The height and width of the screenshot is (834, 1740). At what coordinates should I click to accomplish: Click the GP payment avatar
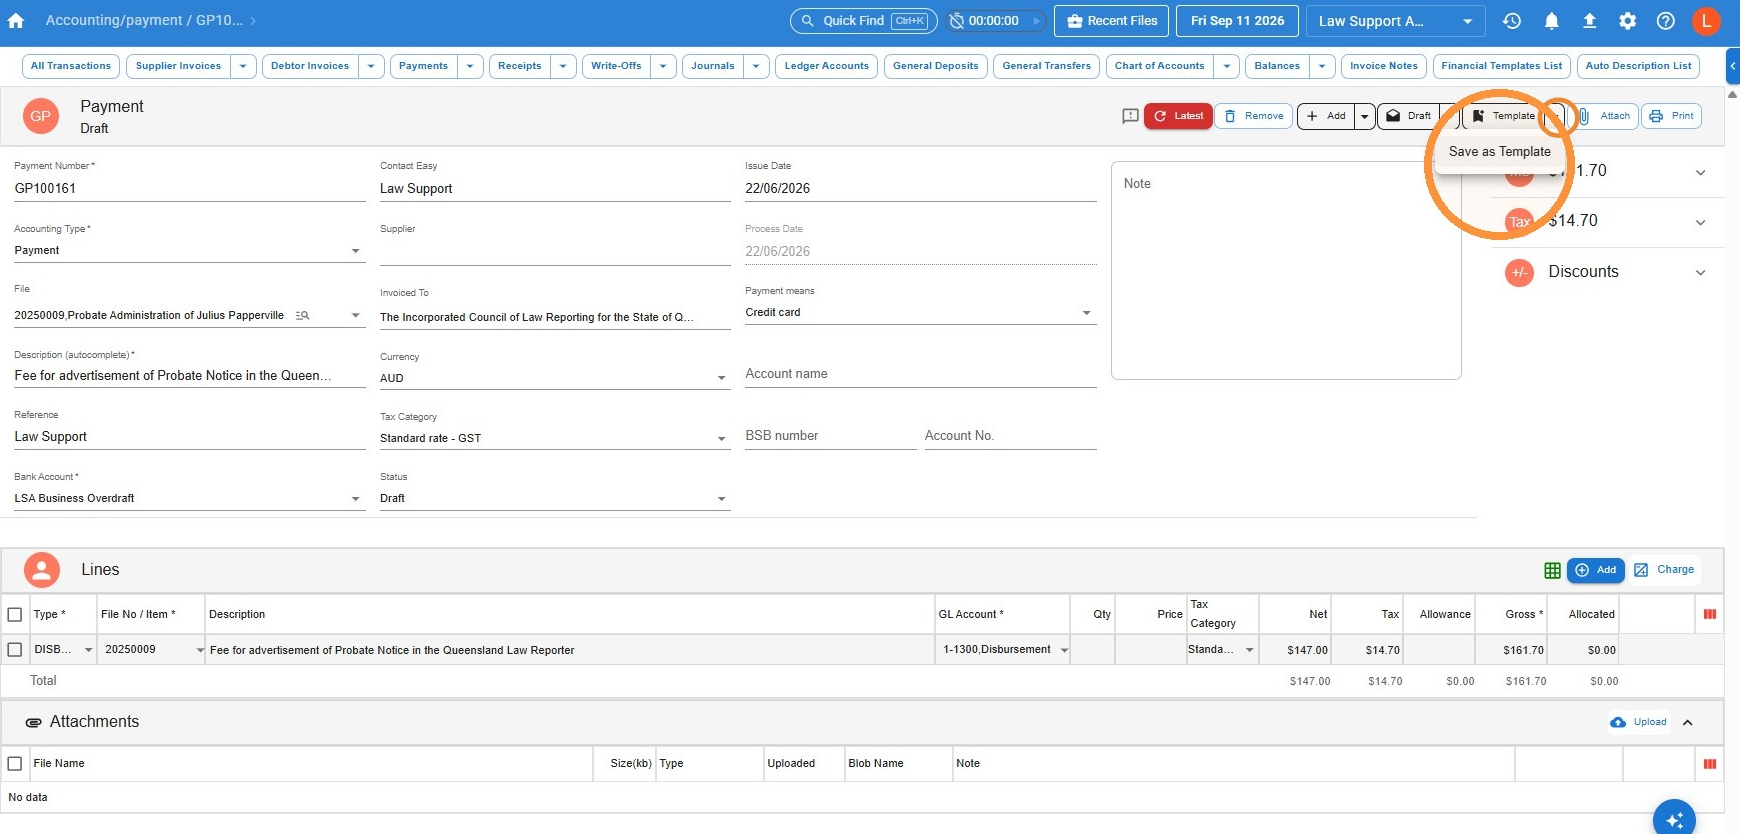(40, 116)
